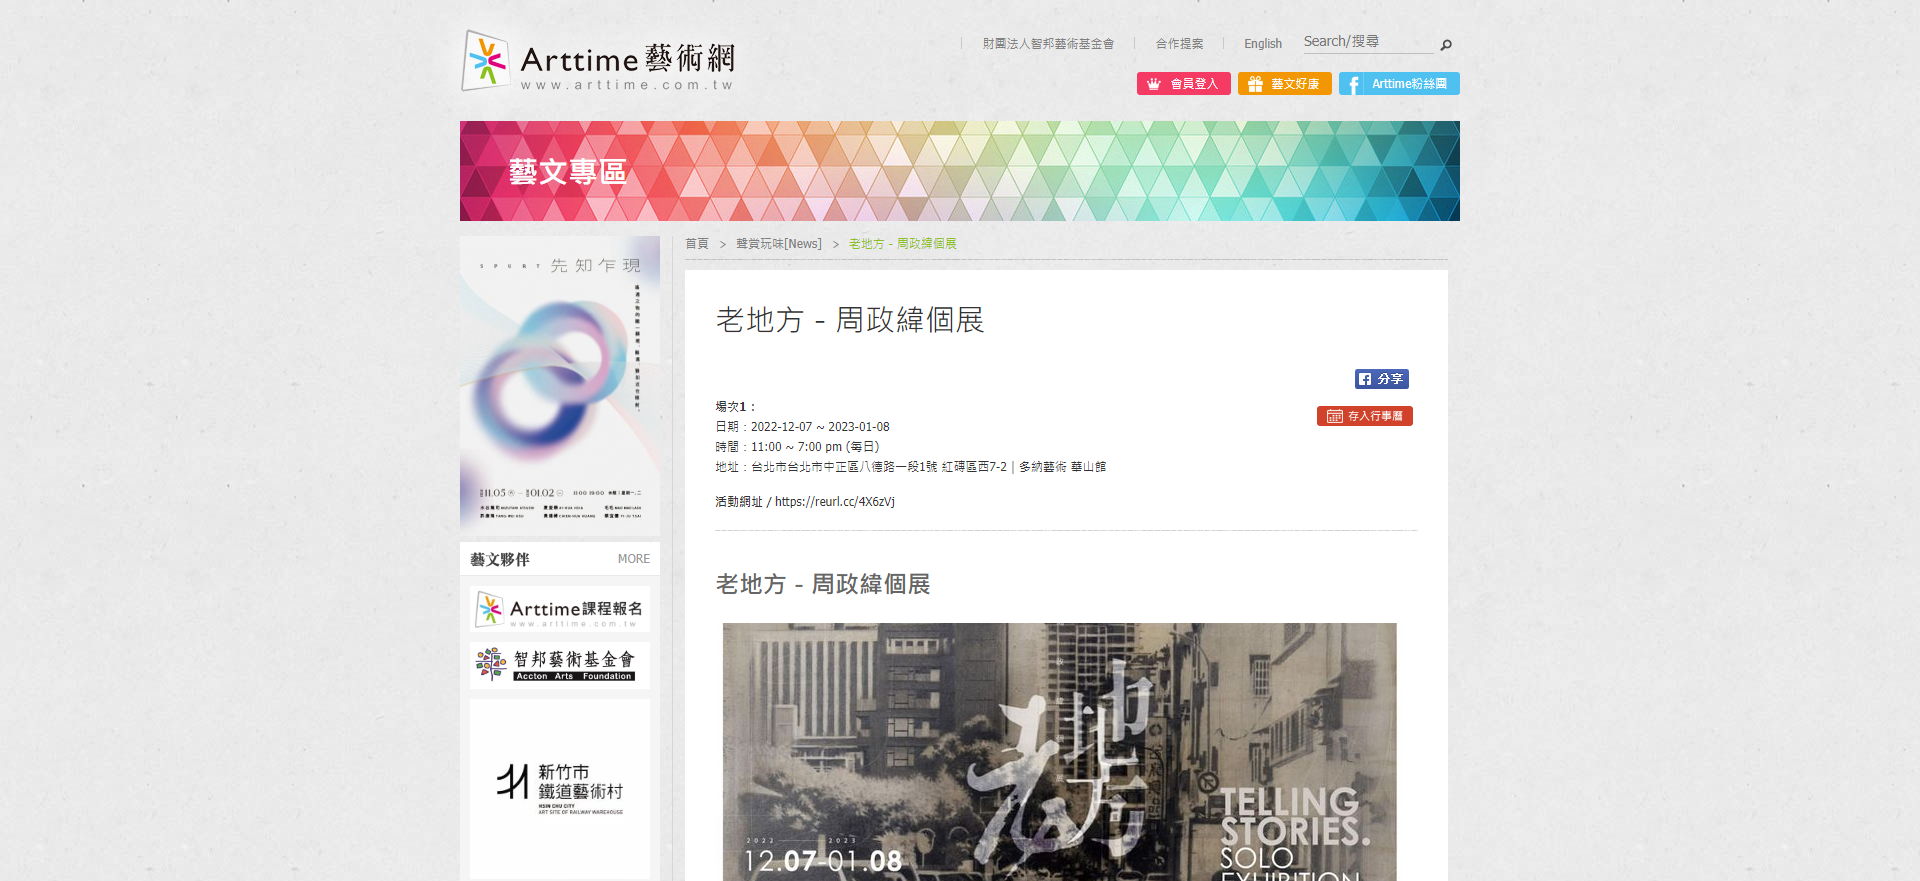Go to 首頁 in breadcrumb
Screen dimensions: 1920x881
coord(697,244)
